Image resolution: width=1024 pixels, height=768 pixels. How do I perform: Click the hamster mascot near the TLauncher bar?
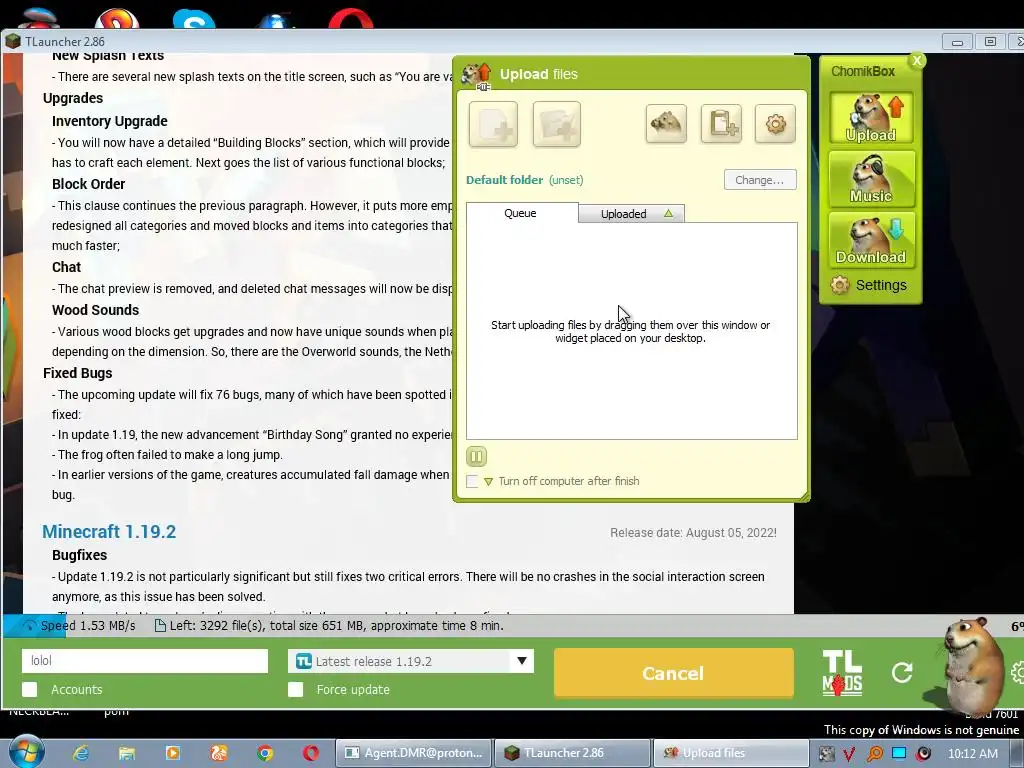973,666
